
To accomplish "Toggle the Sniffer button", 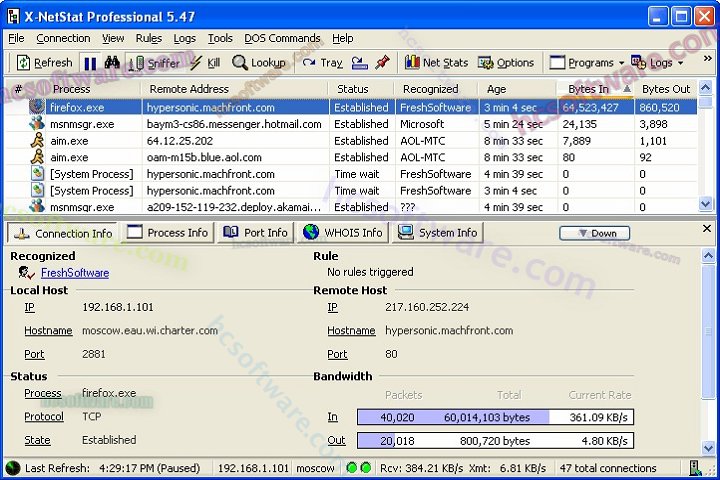I will (x=154, y=63).
